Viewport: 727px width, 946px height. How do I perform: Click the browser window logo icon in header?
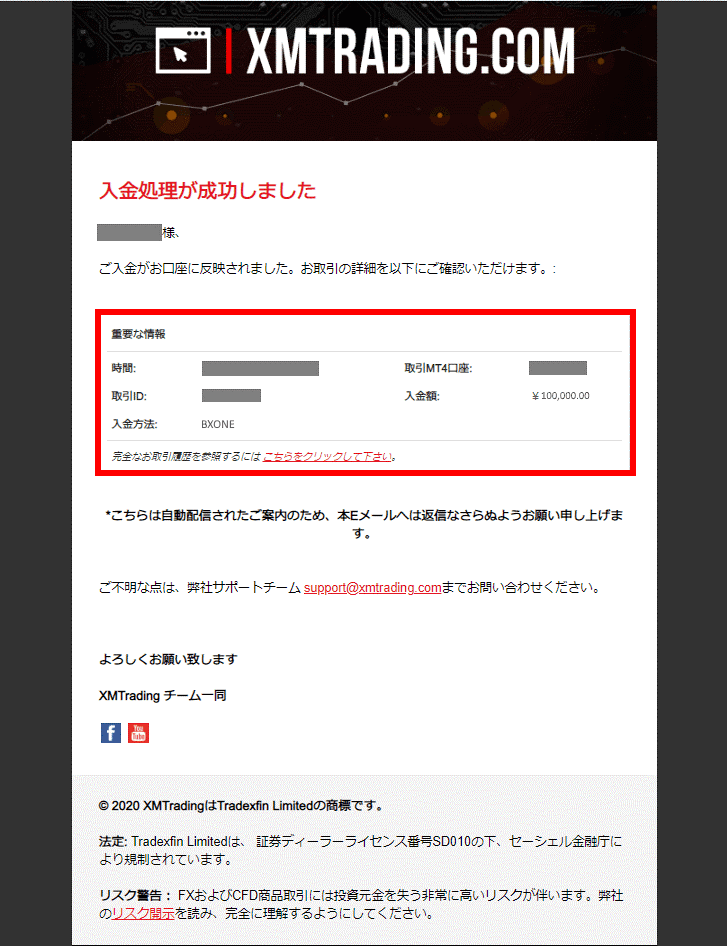(x=183, y=51)
